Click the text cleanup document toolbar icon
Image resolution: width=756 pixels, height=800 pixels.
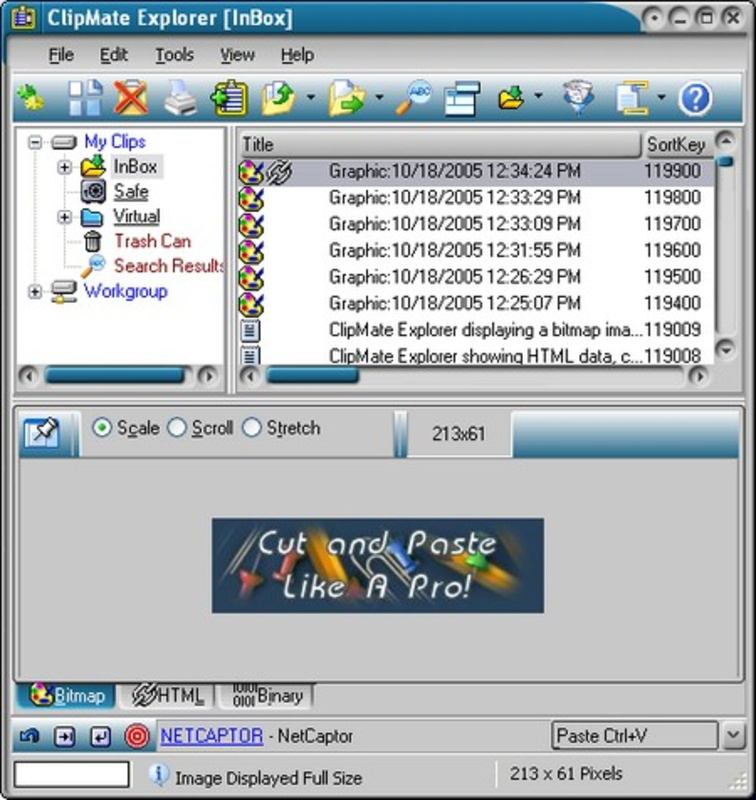click(632, 97)
